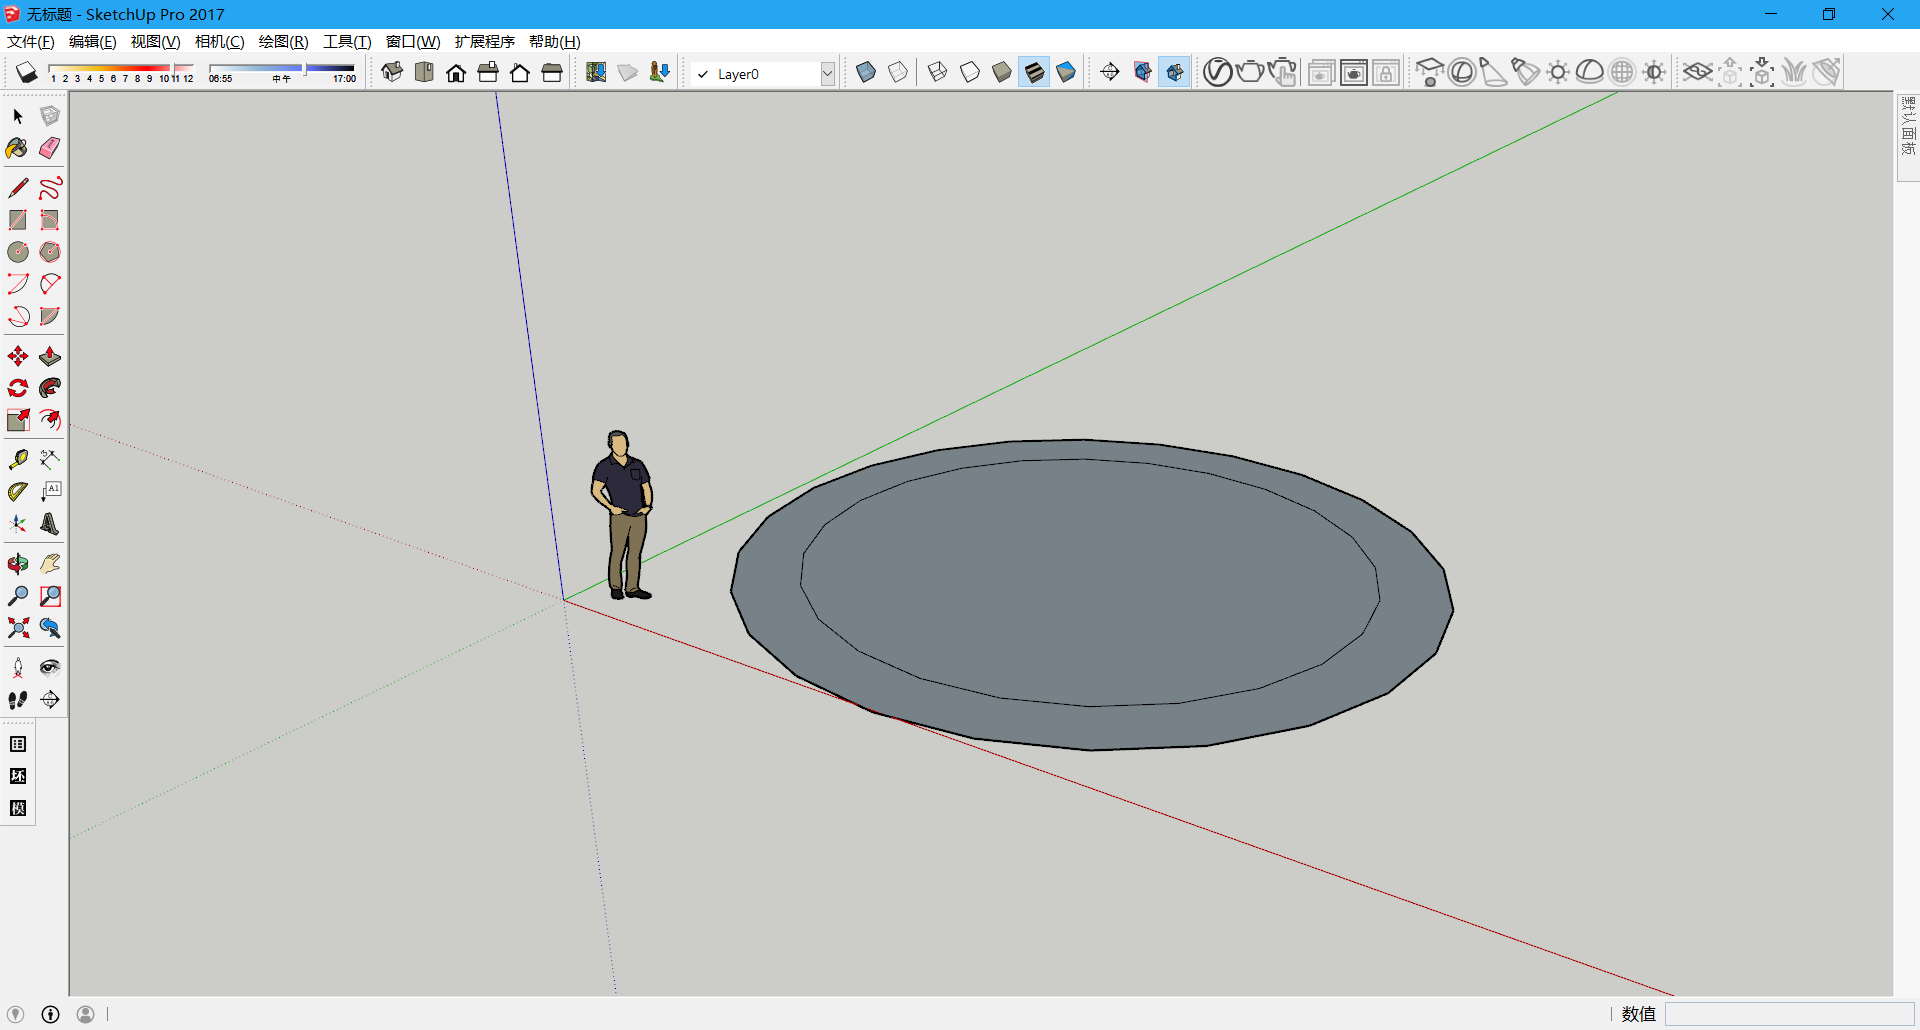Open the 扩展程序 extensions menu
The width and height of the screenshot is (1920, 1030).
pyautogui.click(x=484, y=41)
